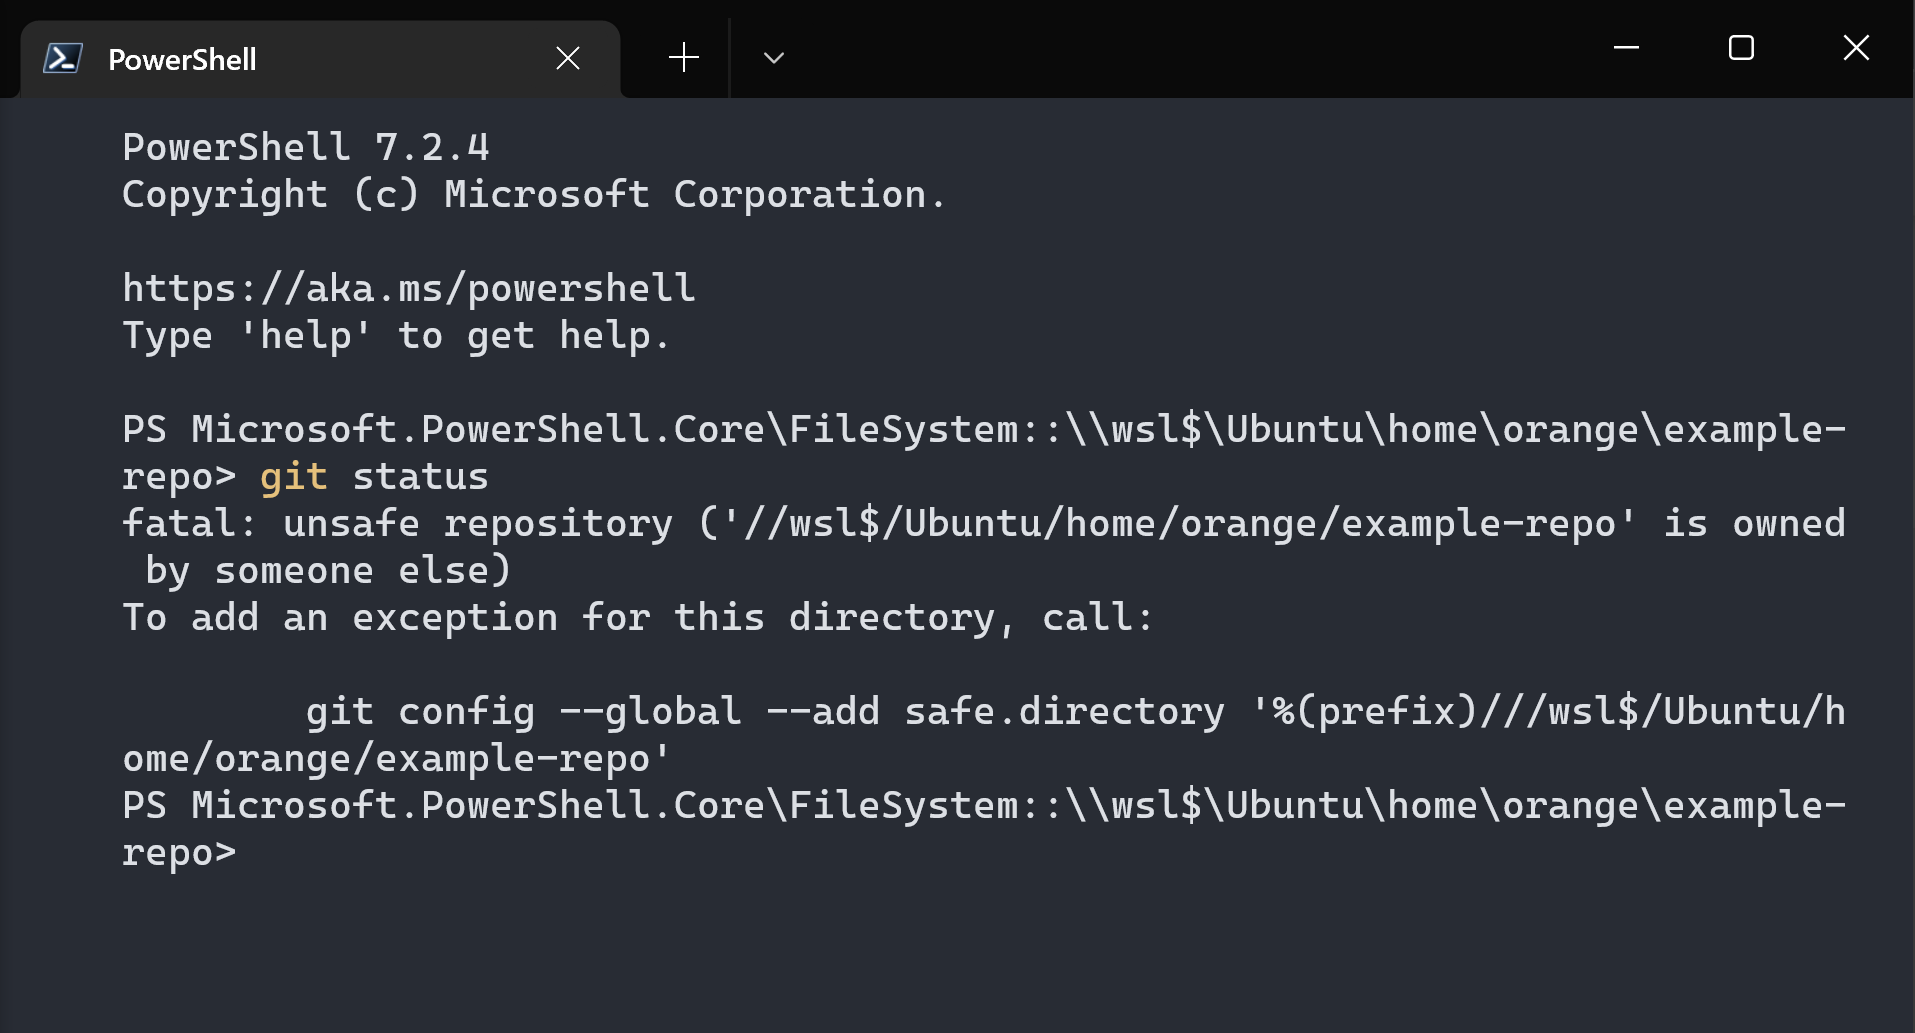The image size is (1915, 1033).
Task: Click the minimize icon in the title bar
Action: coord(1626,47)
